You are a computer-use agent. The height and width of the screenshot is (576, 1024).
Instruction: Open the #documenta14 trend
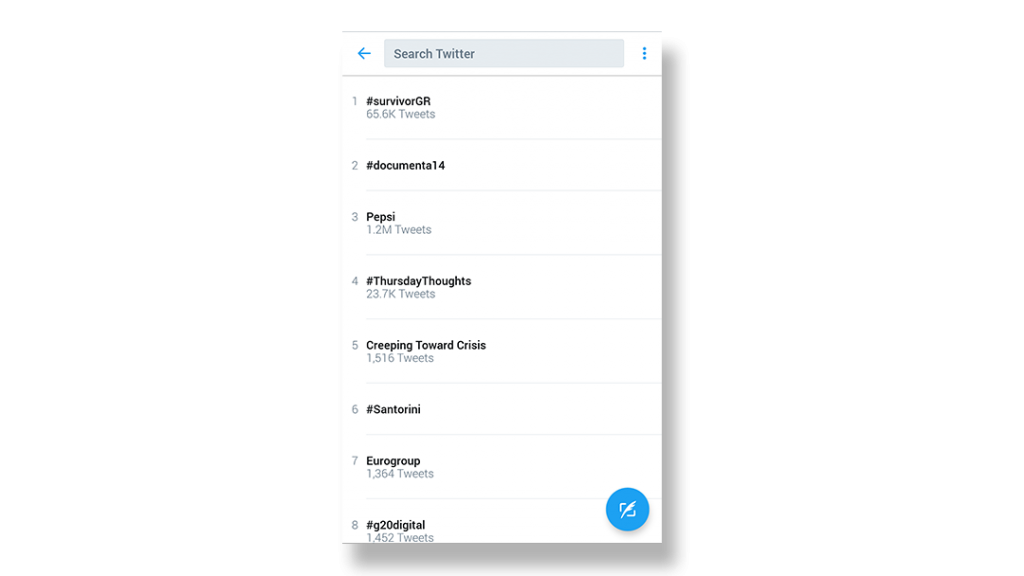(x=502, y=165)
